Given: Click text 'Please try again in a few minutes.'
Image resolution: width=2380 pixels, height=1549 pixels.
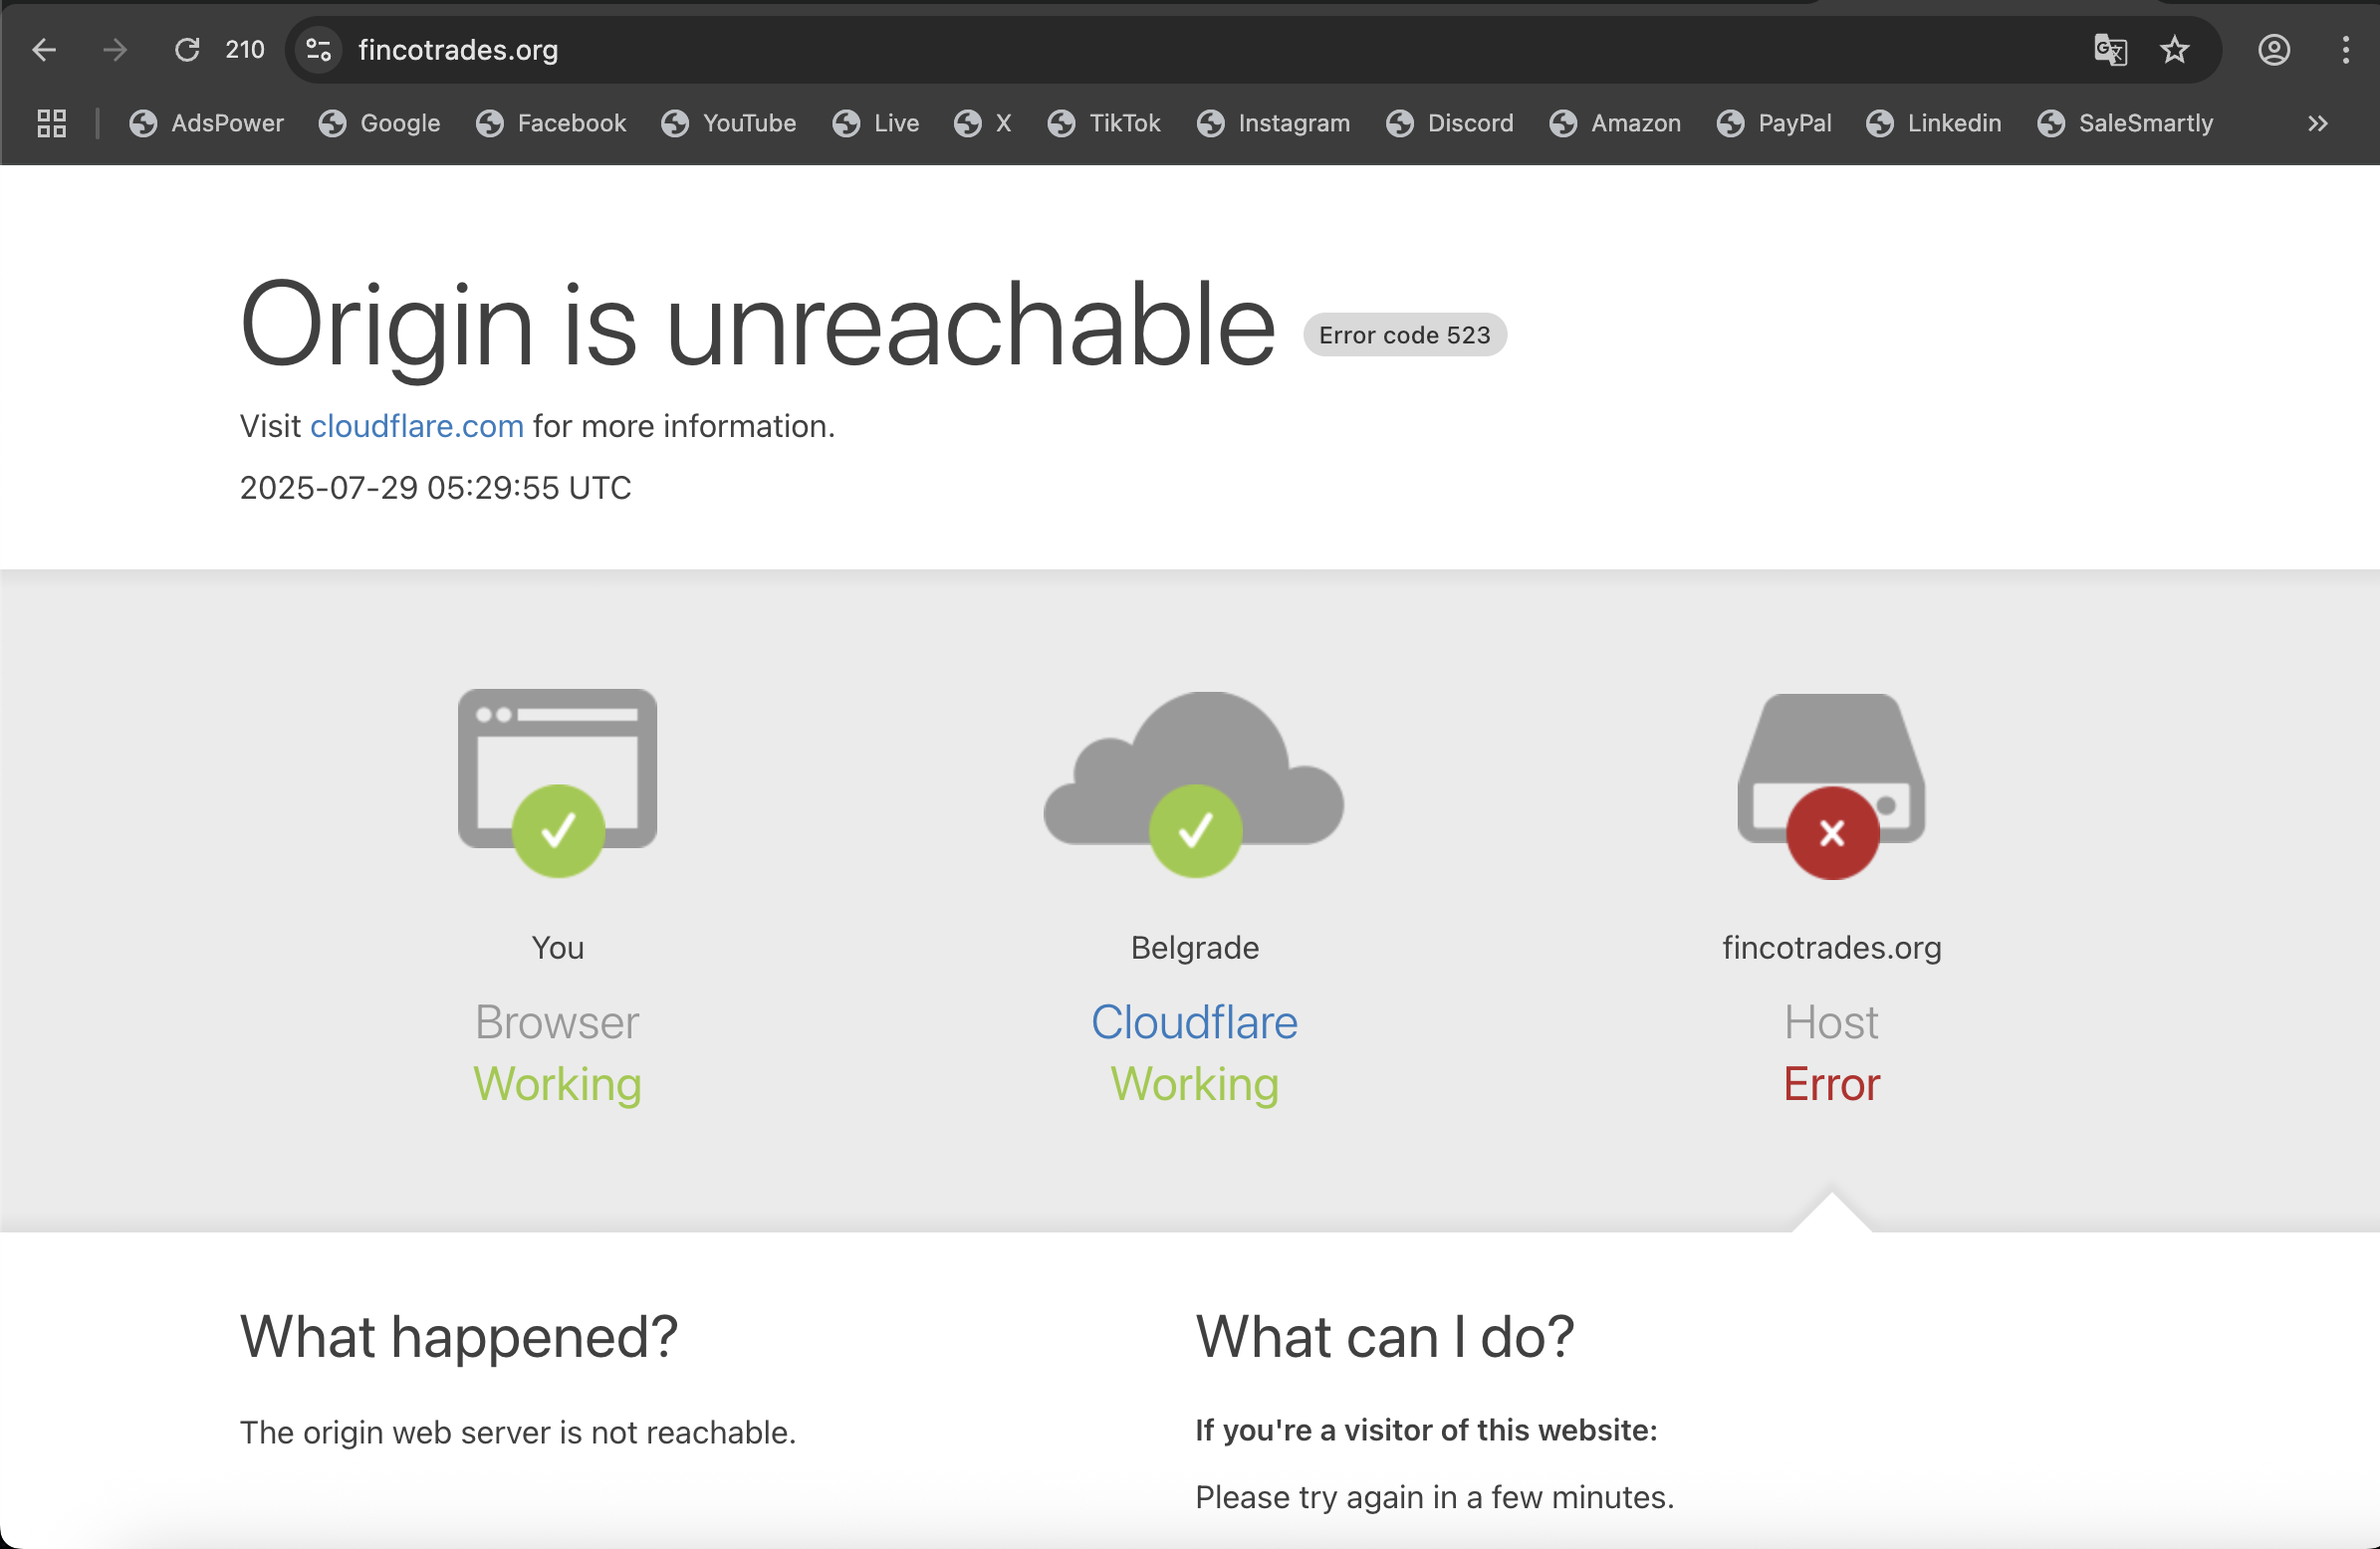Looking at the screenshot, I should coord(1434,1498).
